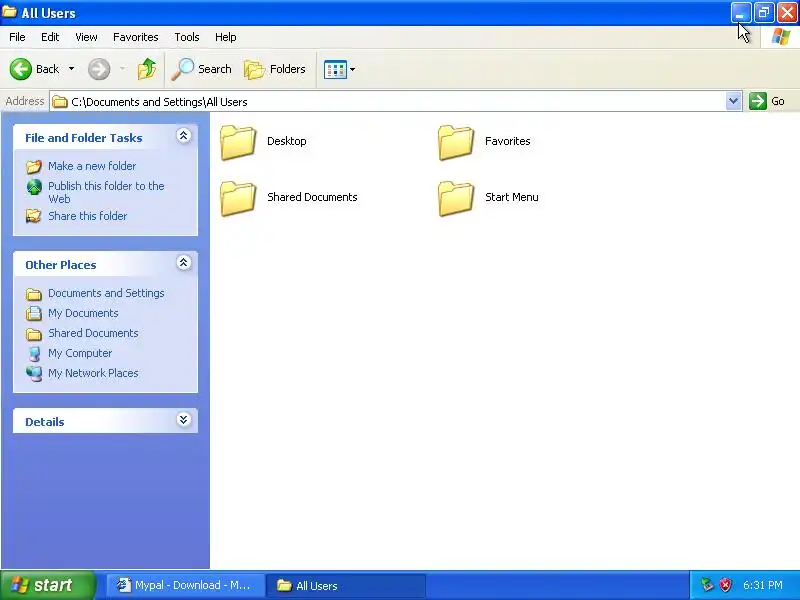The width and height of the screenshot is (800, 600).
Task: Click the green Go arrow button
Action: click(x=758, y=101)
